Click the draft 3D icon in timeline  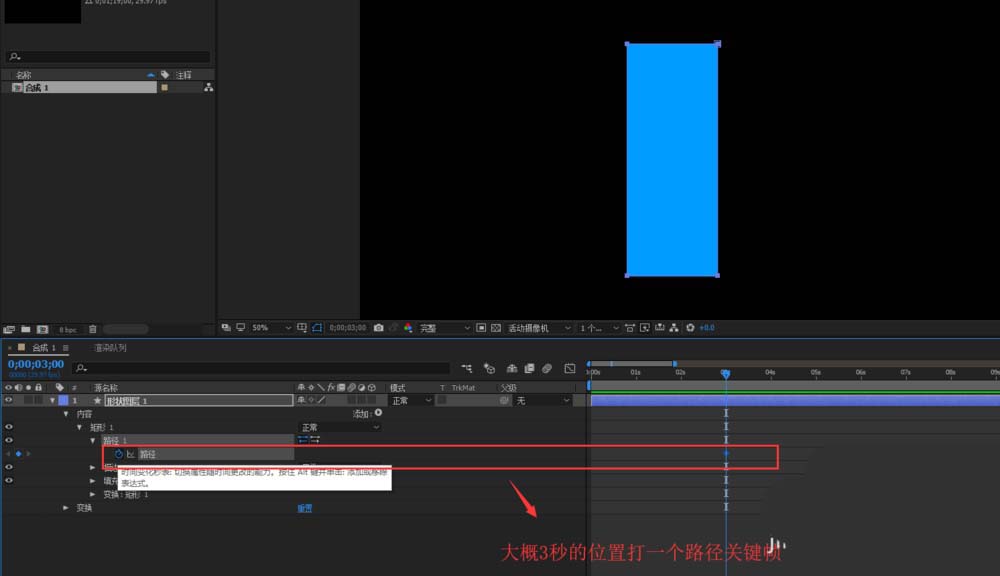coord(489,368)
